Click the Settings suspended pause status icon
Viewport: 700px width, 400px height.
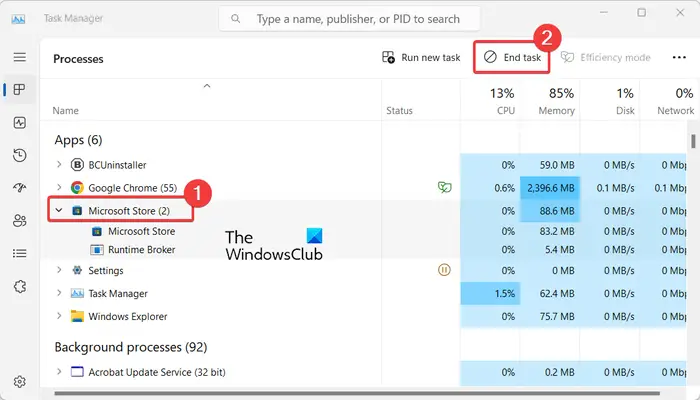tap(444, 270)
